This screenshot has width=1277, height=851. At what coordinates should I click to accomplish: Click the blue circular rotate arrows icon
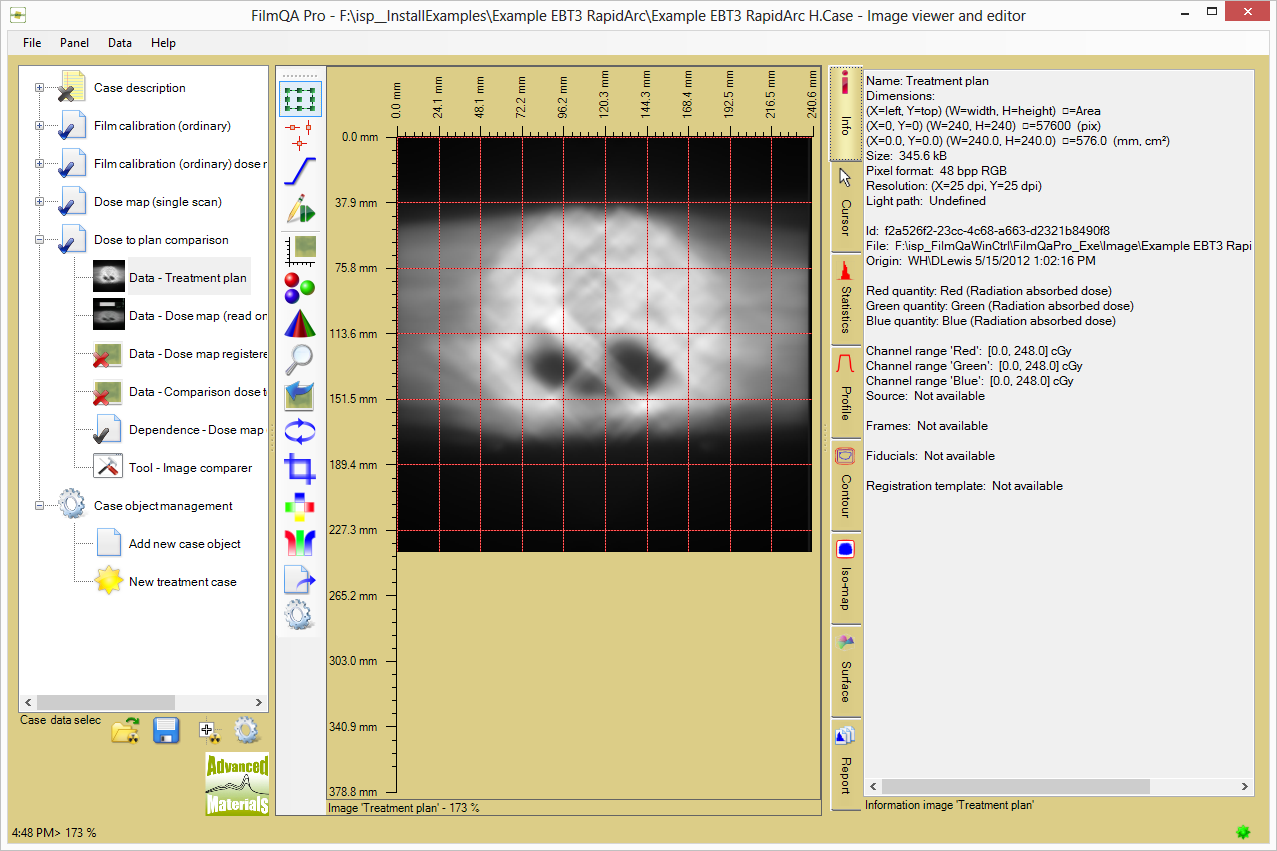[300, 432]
